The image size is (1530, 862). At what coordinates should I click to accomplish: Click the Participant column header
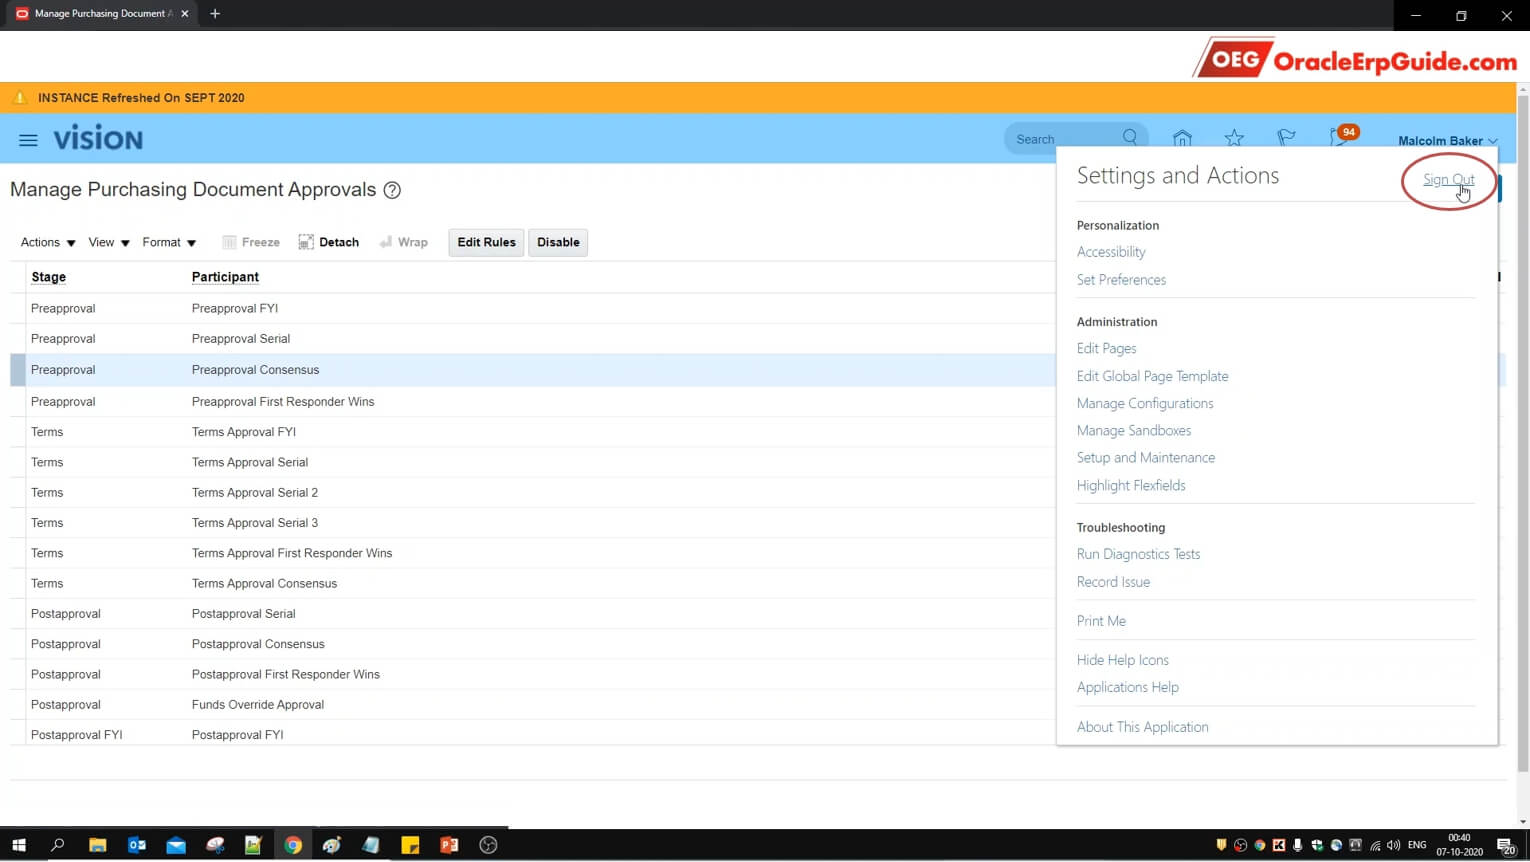(x=225, y=277)
